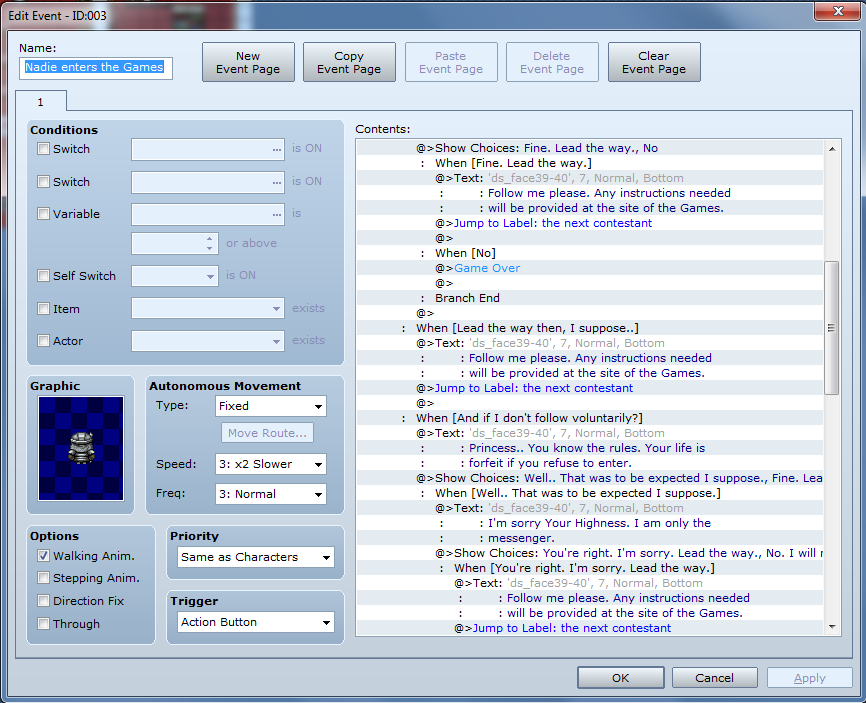
Task: Open the Priority dropdown
Action: (255, 557)
